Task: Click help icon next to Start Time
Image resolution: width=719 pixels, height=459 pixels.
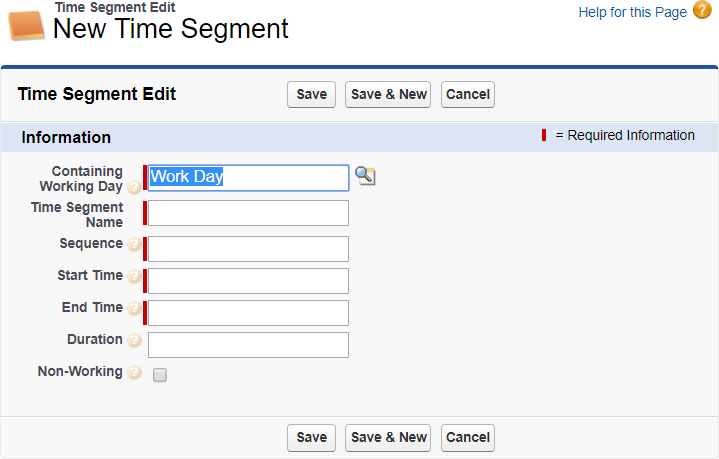Action: [134, 277]
